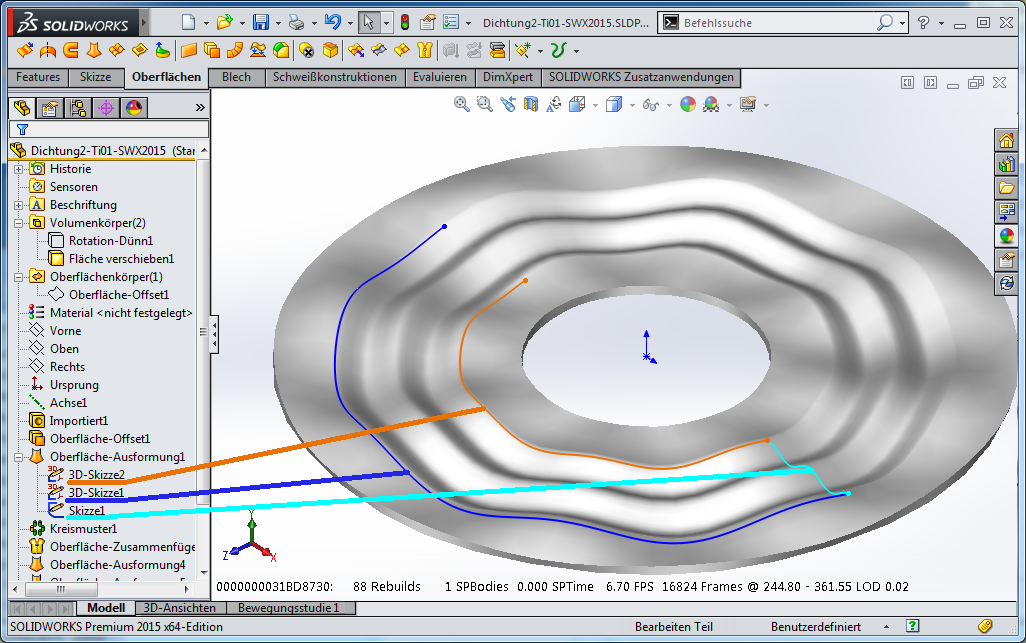Click the Rebuild traffic light icon
This screenshot has height=643, width=1026.
pos(405,22)
